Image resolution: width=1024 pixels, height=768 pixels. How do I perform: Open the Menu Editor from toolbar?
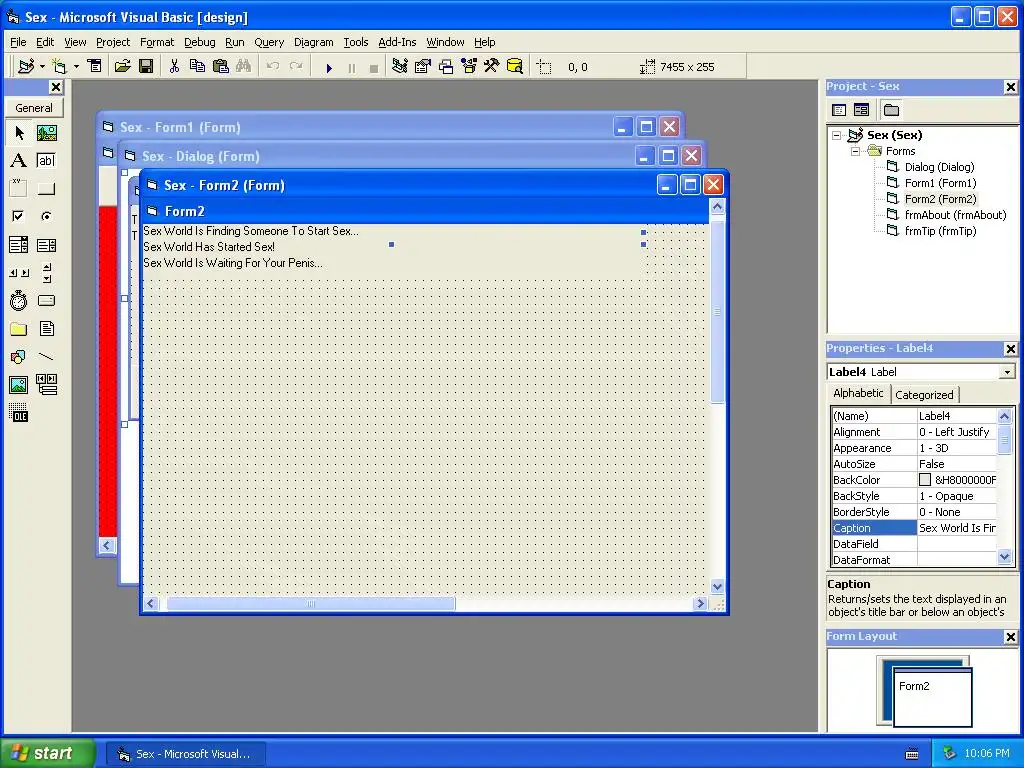95,66
